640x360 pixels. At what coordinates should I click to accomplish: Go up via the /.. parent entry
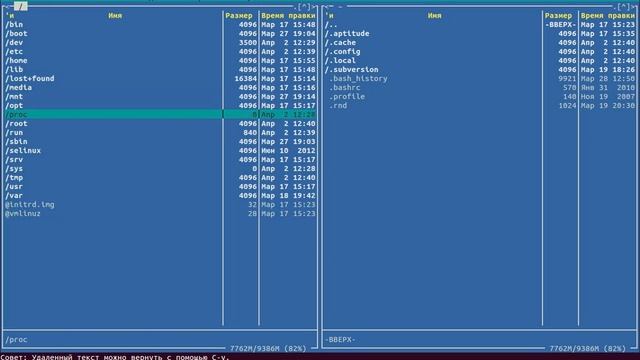[480, 24]
